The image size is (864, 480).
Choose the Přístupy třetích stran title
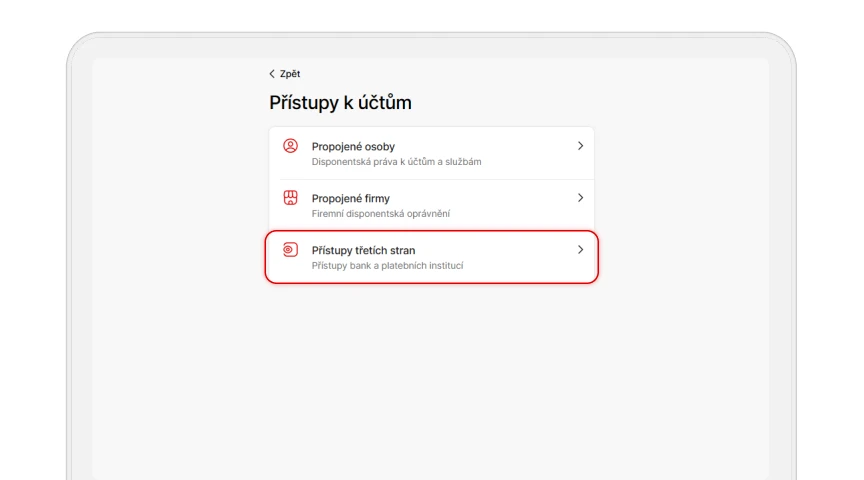[x=364, y=250]
